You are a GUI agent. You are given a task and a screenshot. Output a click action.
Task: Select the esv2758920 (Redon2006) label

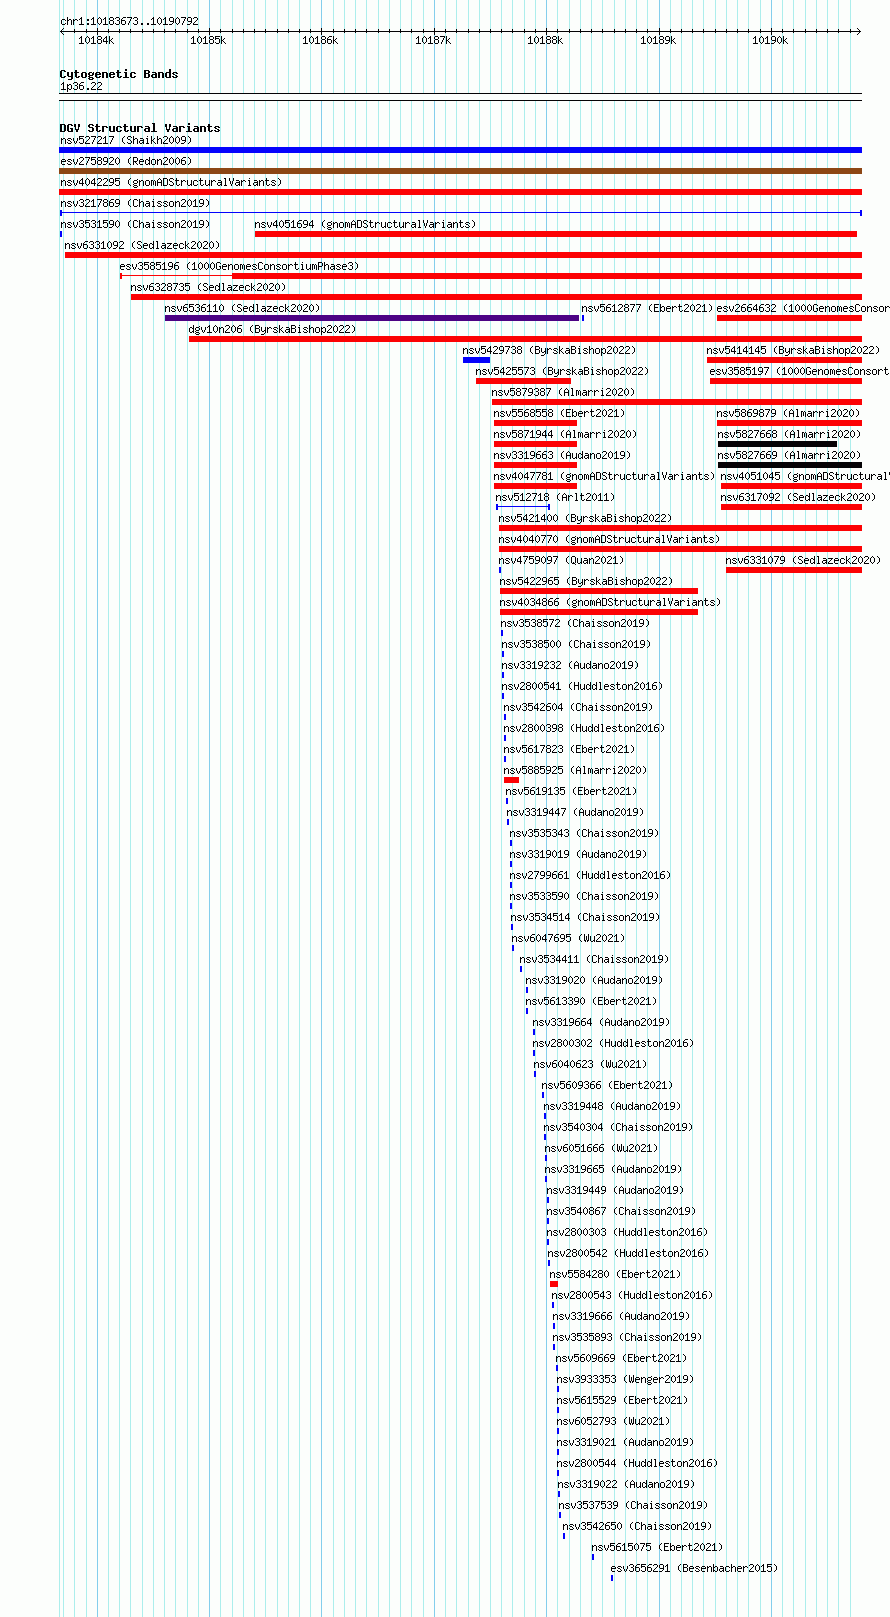pos(125,161)
